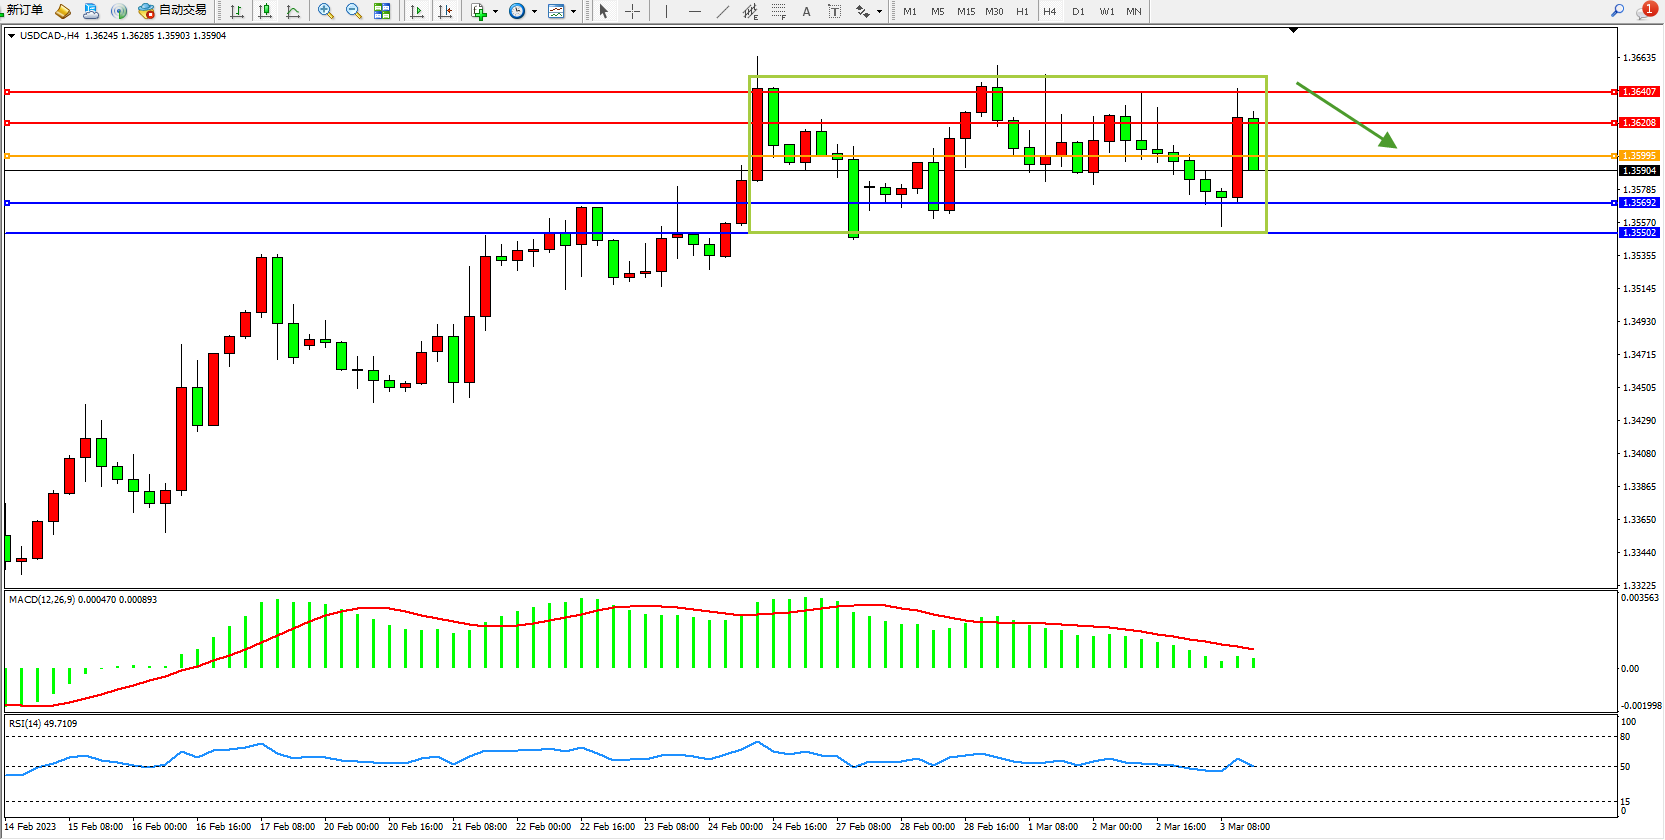This screenshot has width=1665, height=840.
Task: Select the crosshair tool
Action: [633, 11]
